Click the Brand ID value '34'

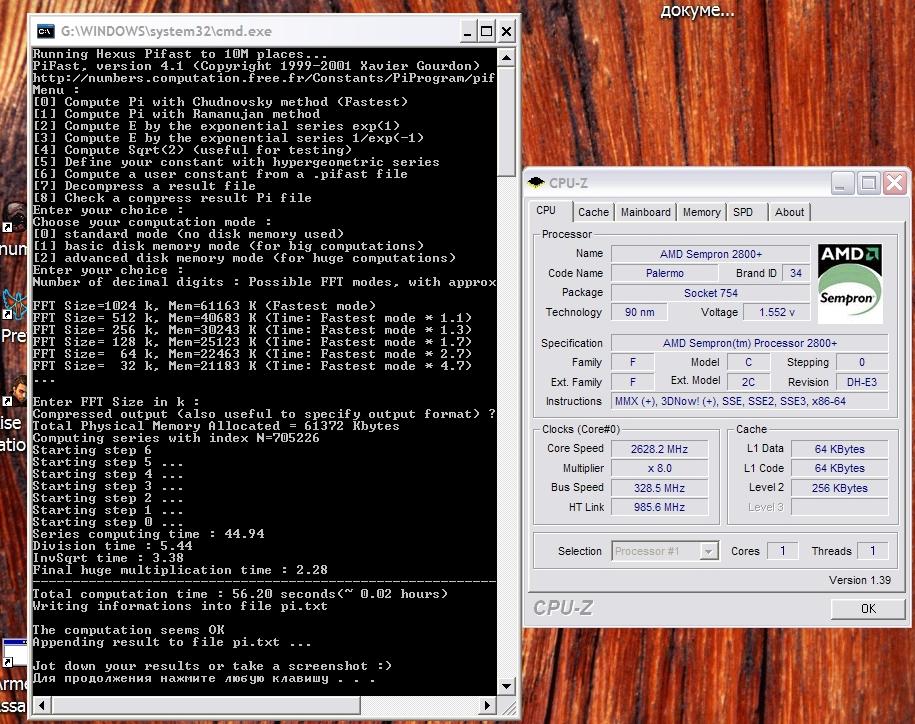(x=795, y=273)
